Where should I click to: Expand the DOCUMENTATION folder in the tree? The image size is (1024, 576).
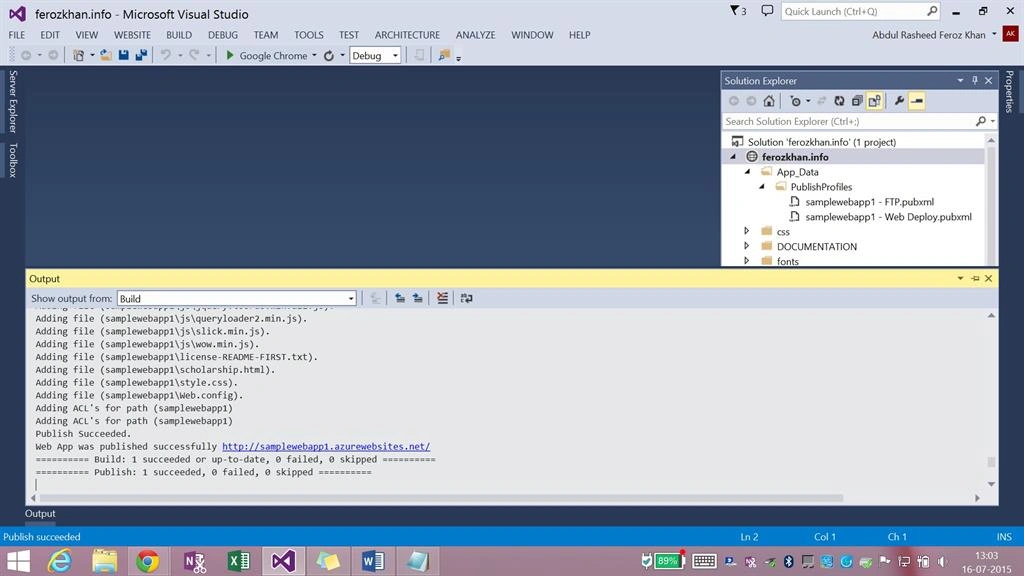pyautogui.click(x=746, y=246)
